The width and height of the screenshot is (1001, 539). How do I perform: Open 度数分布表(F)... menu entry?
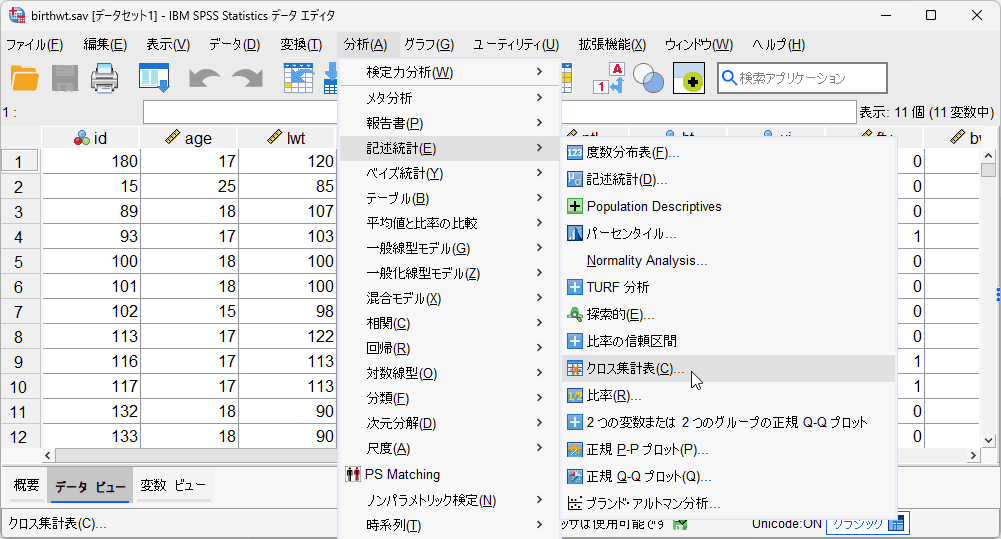(728, 152)
